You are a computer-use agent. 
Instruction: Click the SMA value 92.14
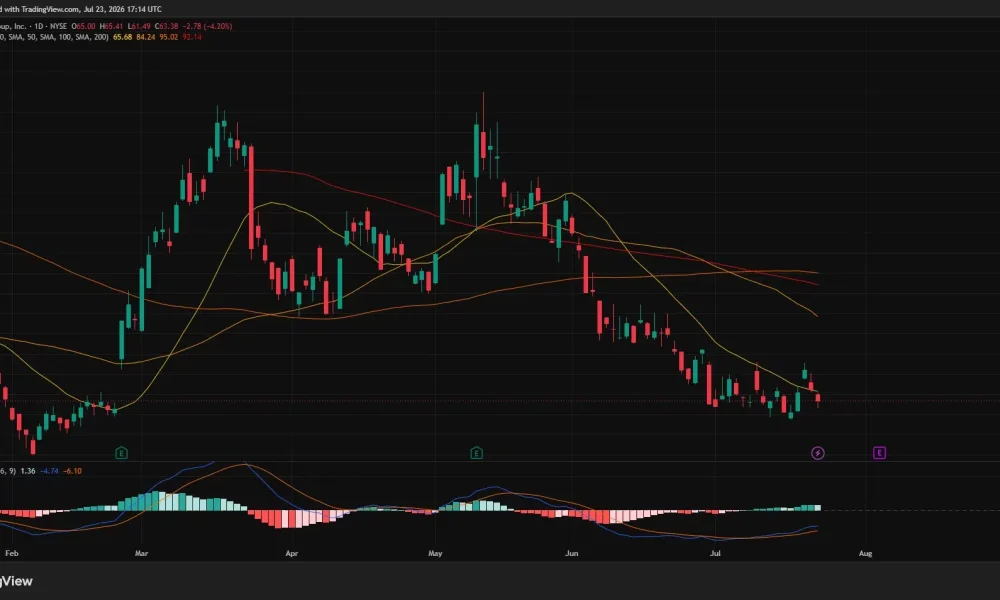[192, 37]
